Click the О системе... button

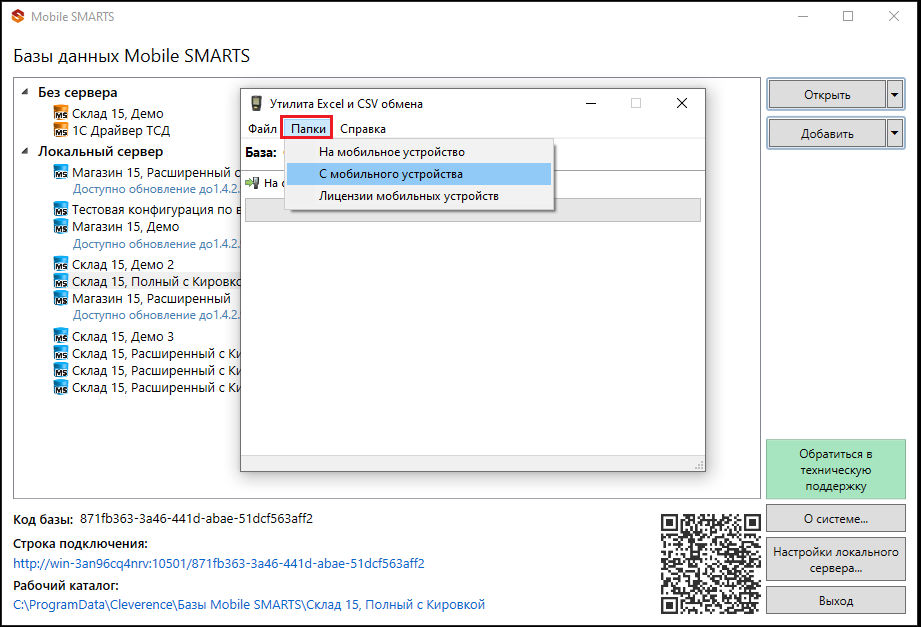(835, 519)
